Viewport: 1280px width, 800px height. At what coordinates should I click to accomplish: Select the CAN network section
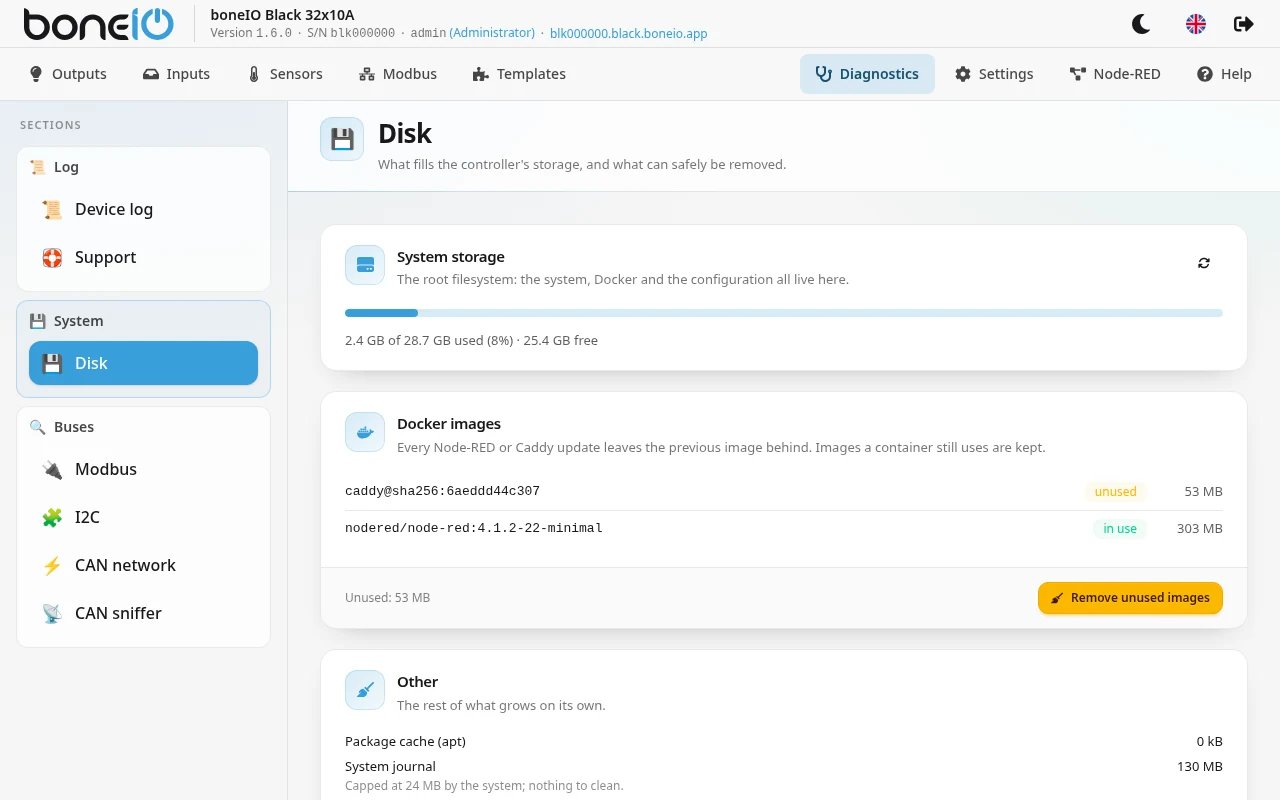click(x=143, y=566)
